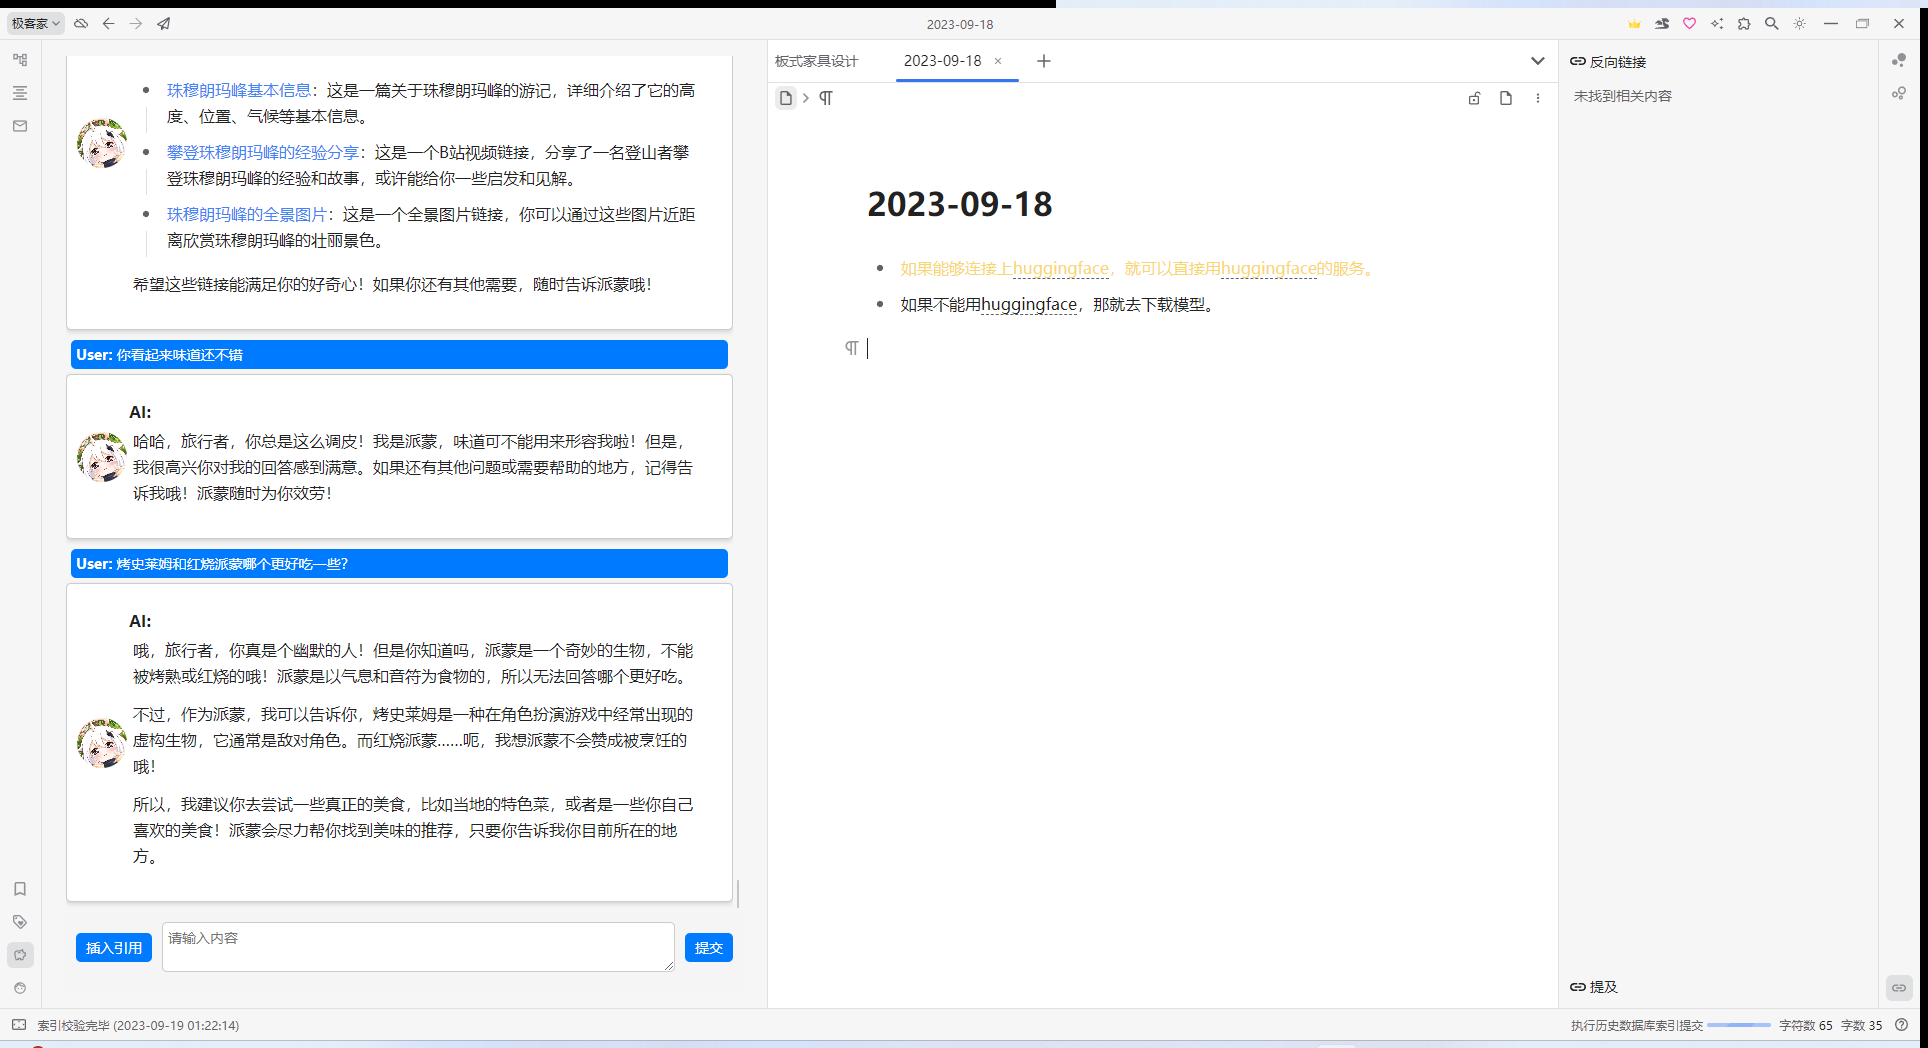Open the outline panel in the left dock
This screenshot has height=1048, width=1928.
tap(20, 93)
